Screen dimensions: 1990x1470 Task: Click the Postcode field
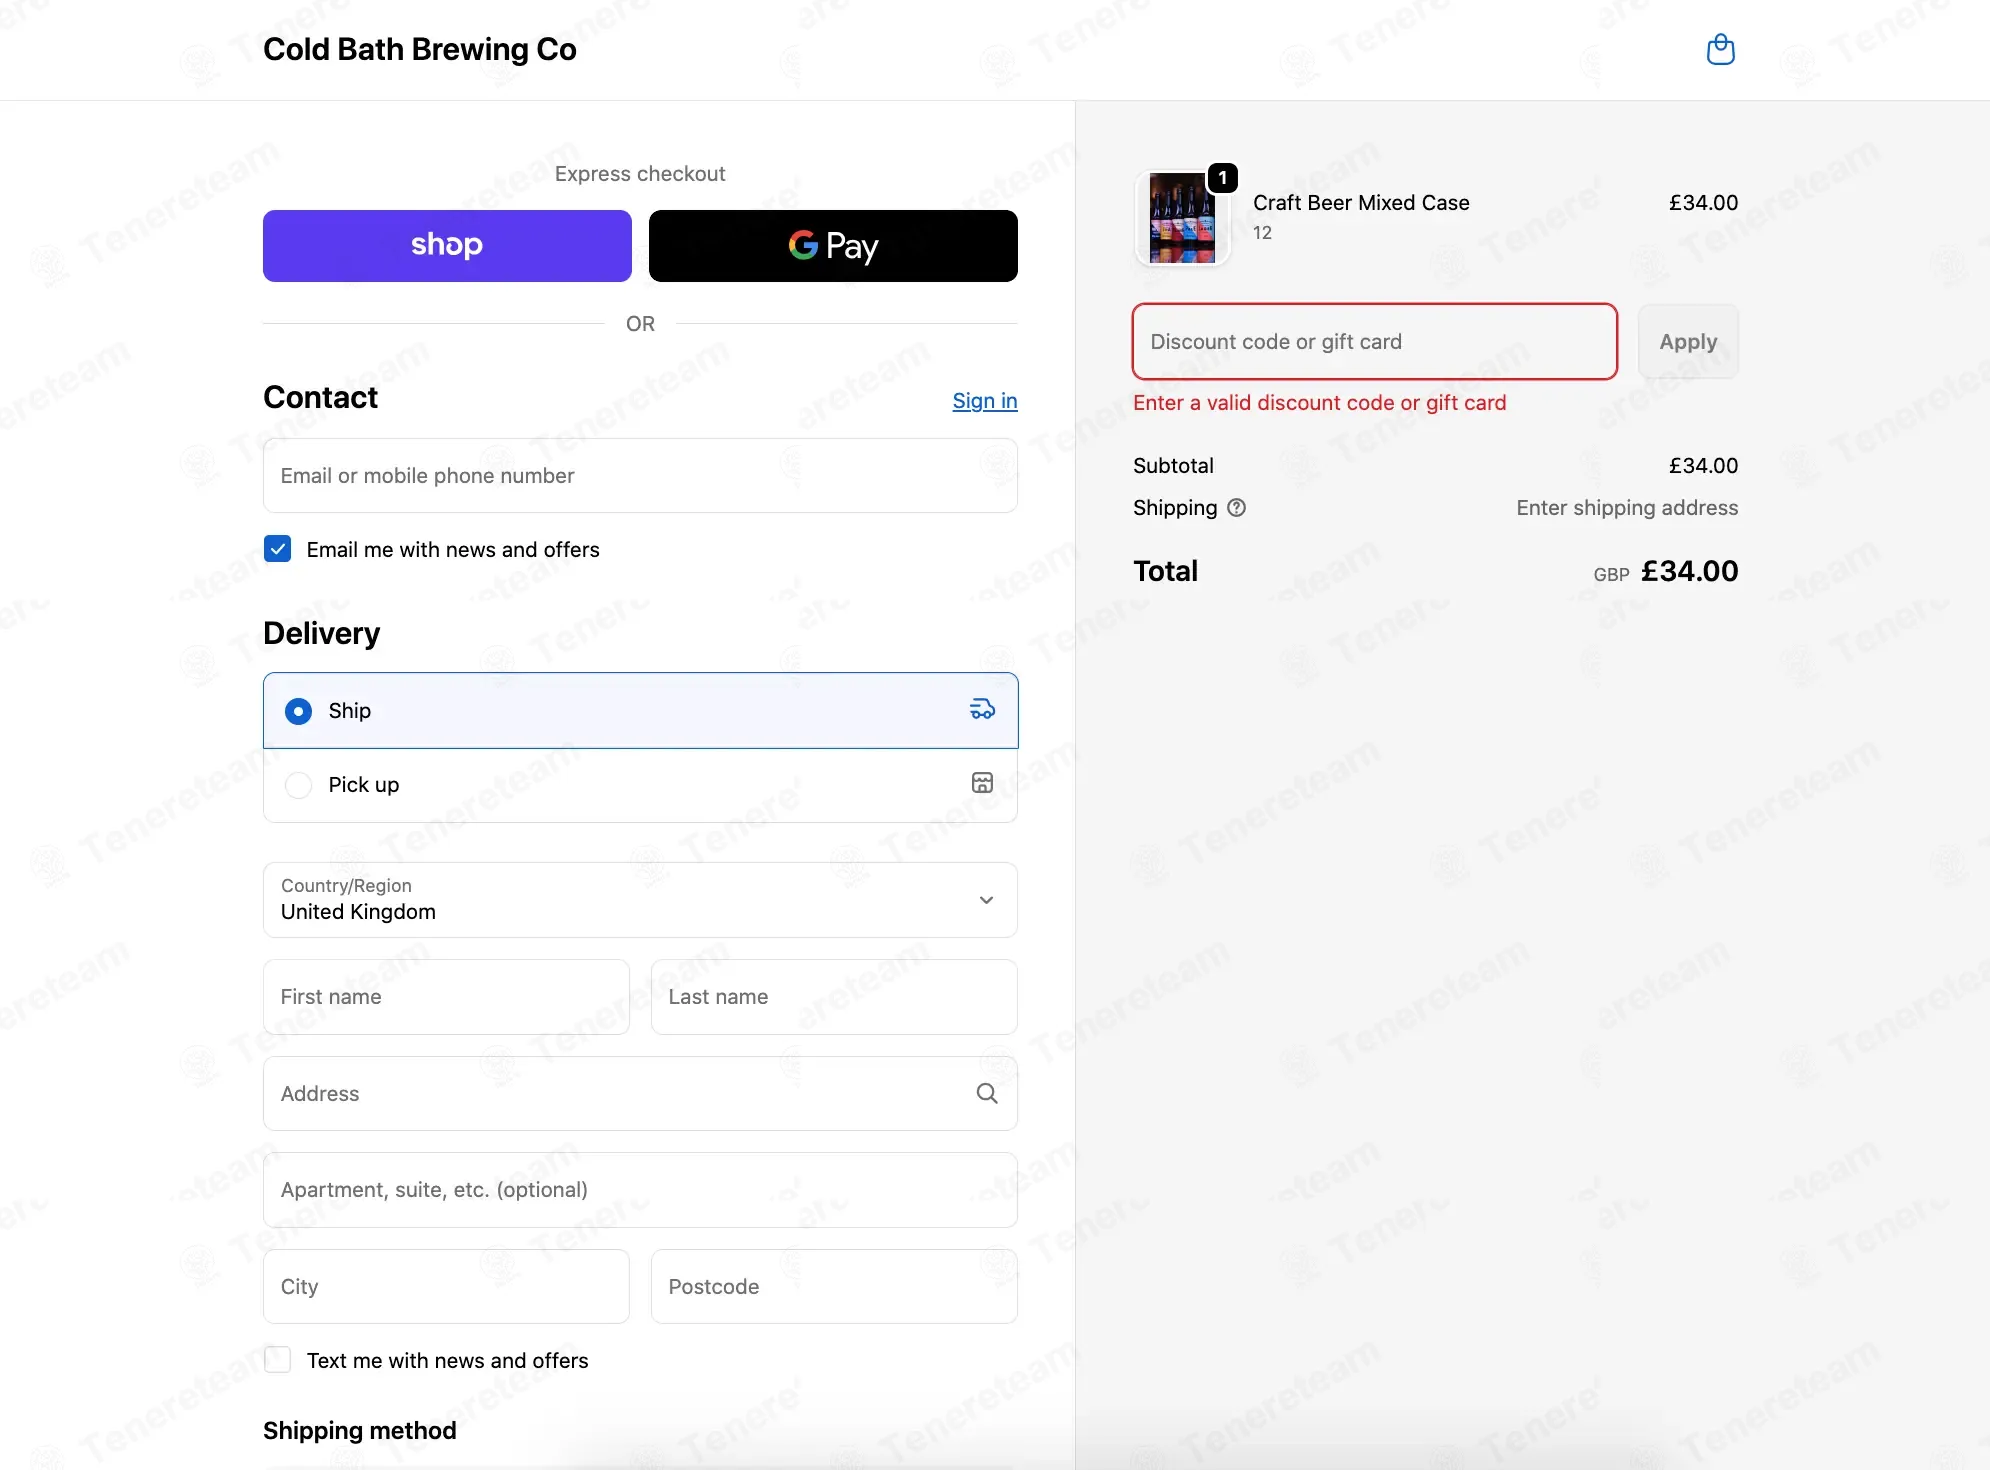(834, 1287)
